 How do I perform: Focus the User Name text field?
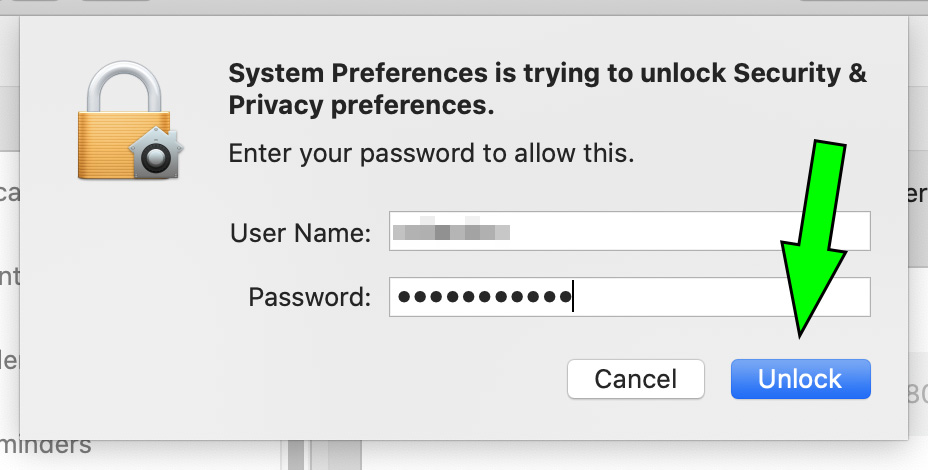coord(630,231)
